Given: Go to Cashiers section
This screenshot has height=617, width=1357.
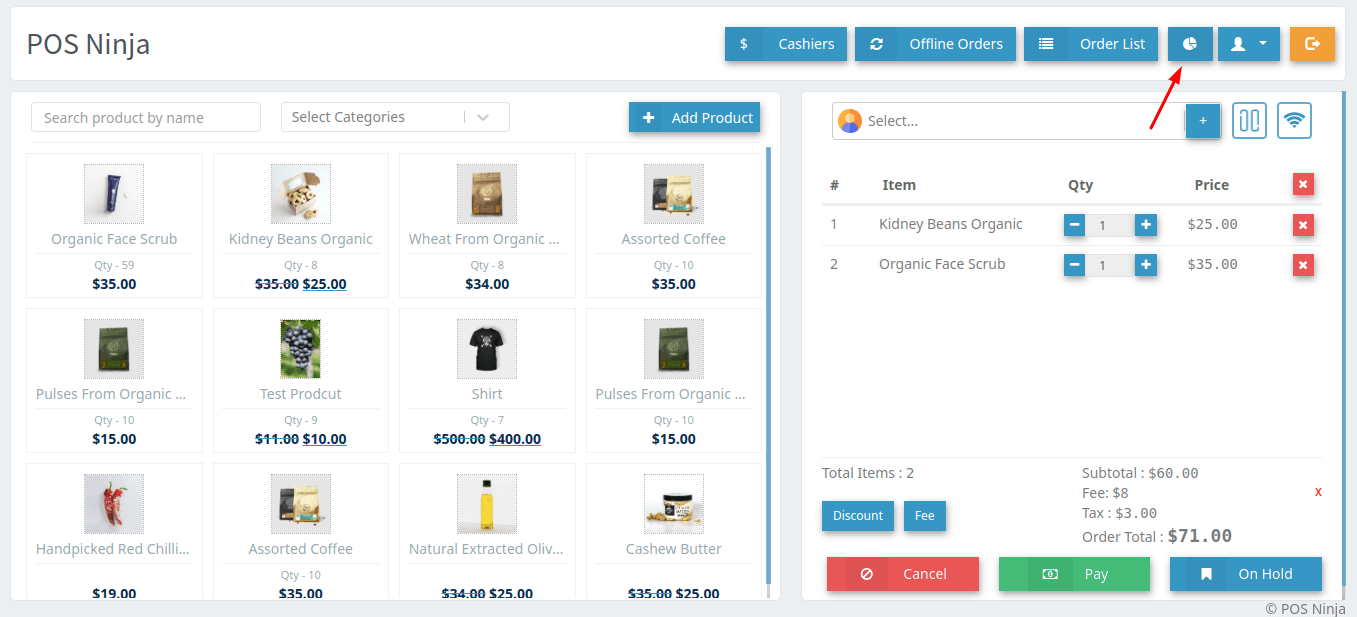Looking at the screenshot, I should coord(786,44).
